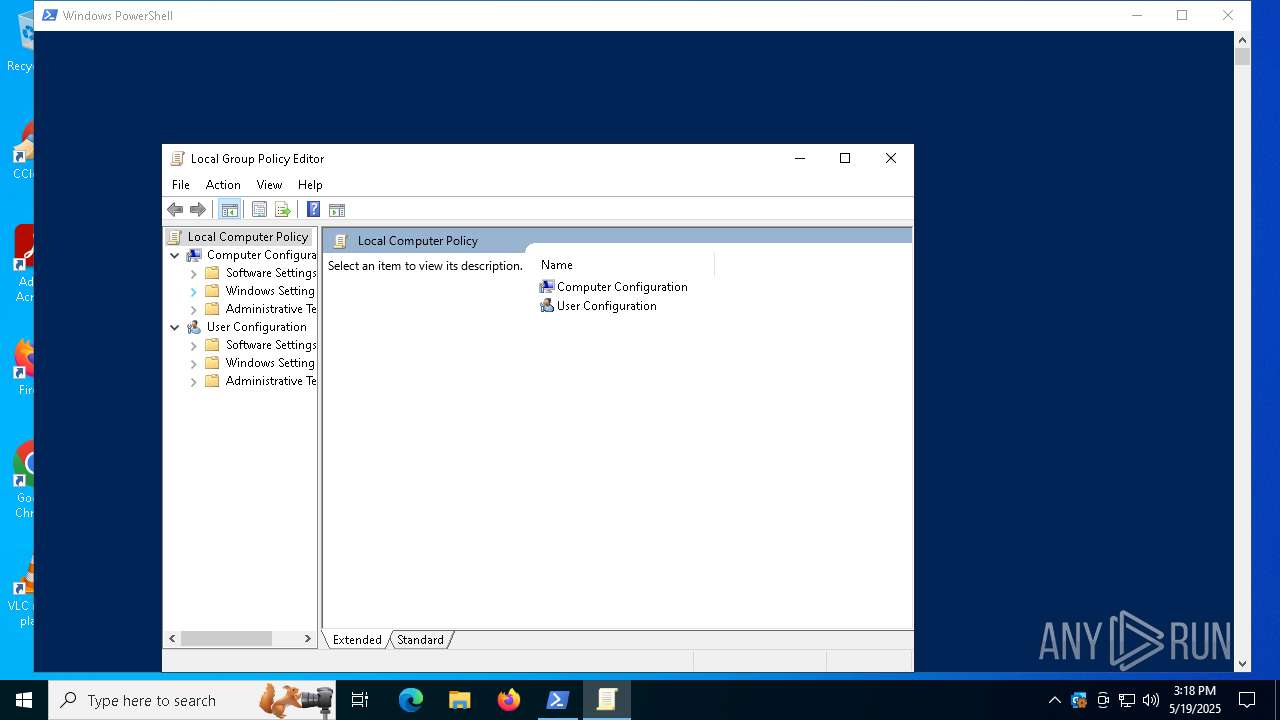Open the network tray icon

pyautogui.click(x=1127, y=700)
